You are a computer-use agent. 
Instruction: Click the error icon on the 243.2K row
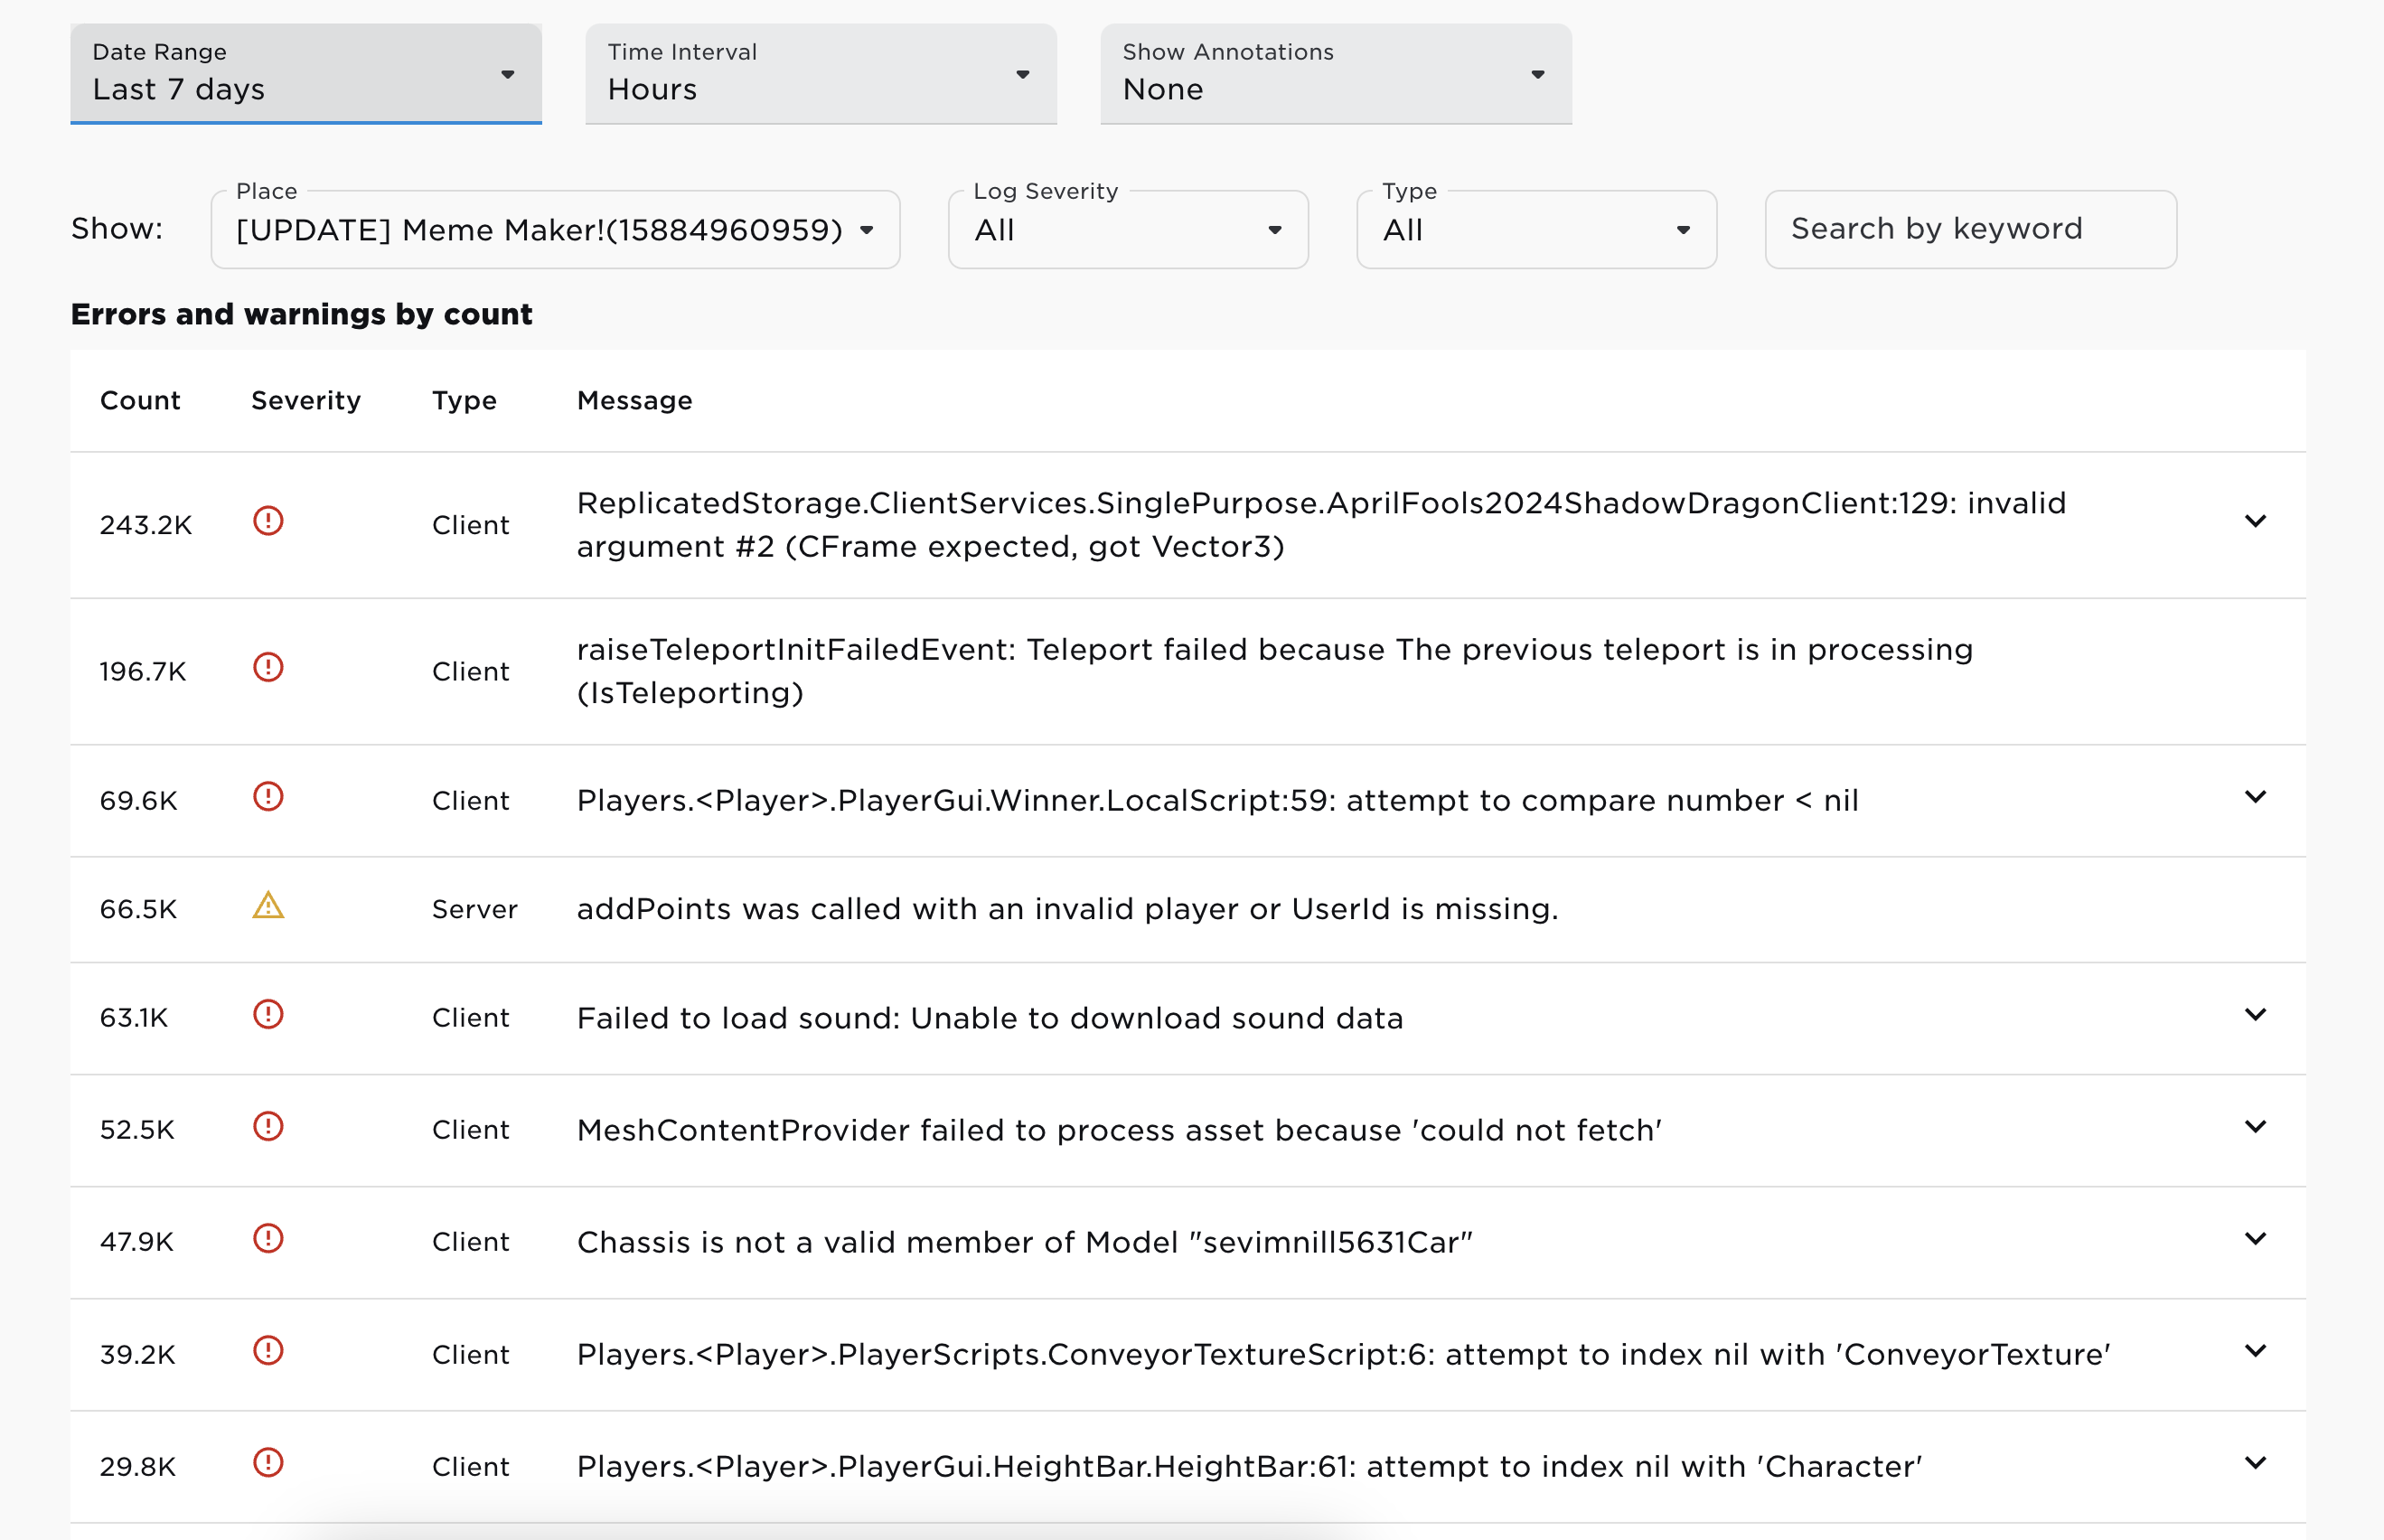(268, 521)
